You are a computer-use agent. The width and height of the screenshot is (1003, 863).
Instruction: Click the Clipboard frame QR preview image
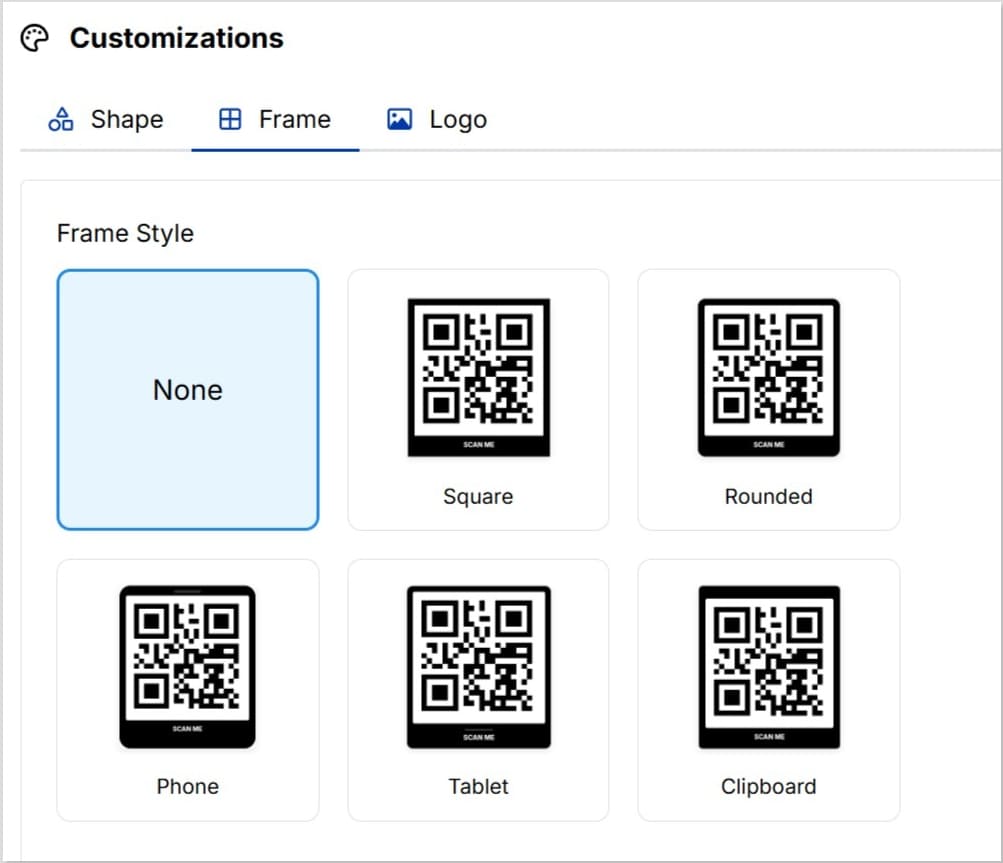[770, 667]
